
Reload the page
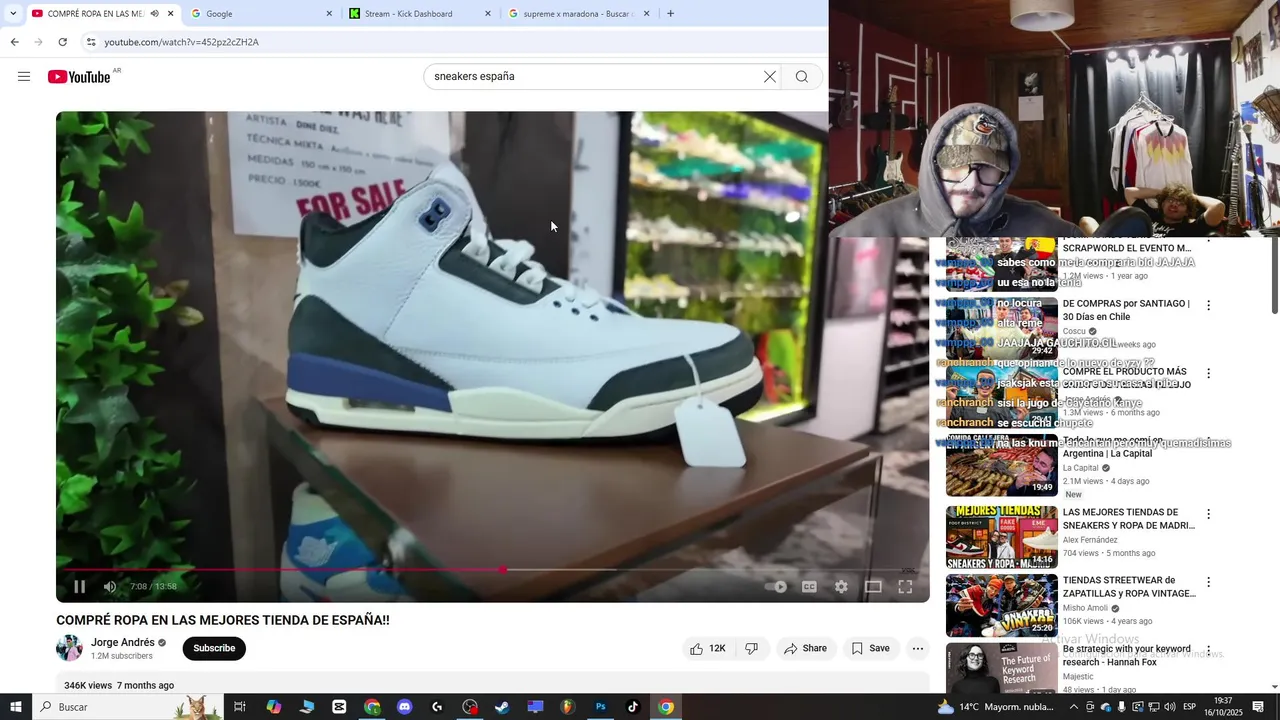click(62, 42)
